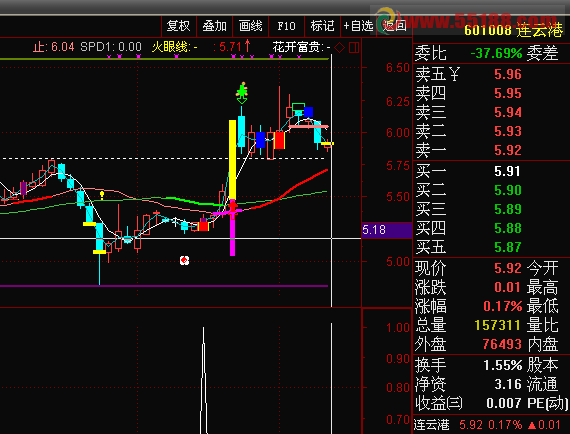Click the red split-panel icon beside 花开富贵
This screenshot has width=570, height=434.
pos(354,47)
